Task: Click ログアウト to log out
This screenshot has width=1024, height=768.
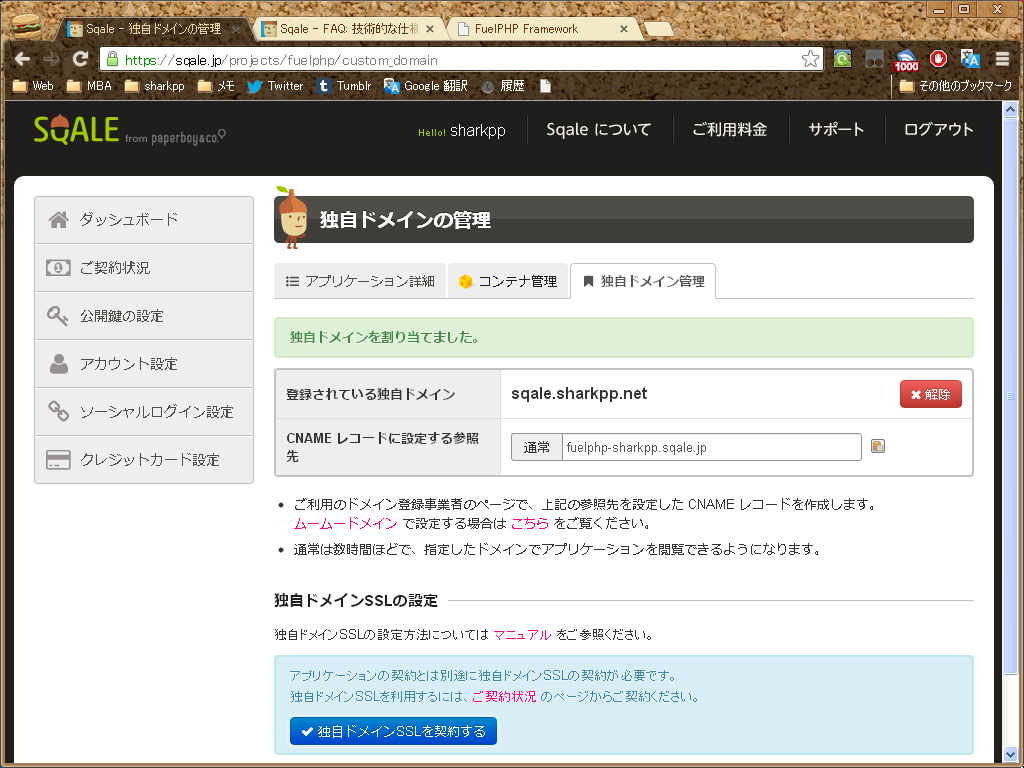Action: pos(938,129)
